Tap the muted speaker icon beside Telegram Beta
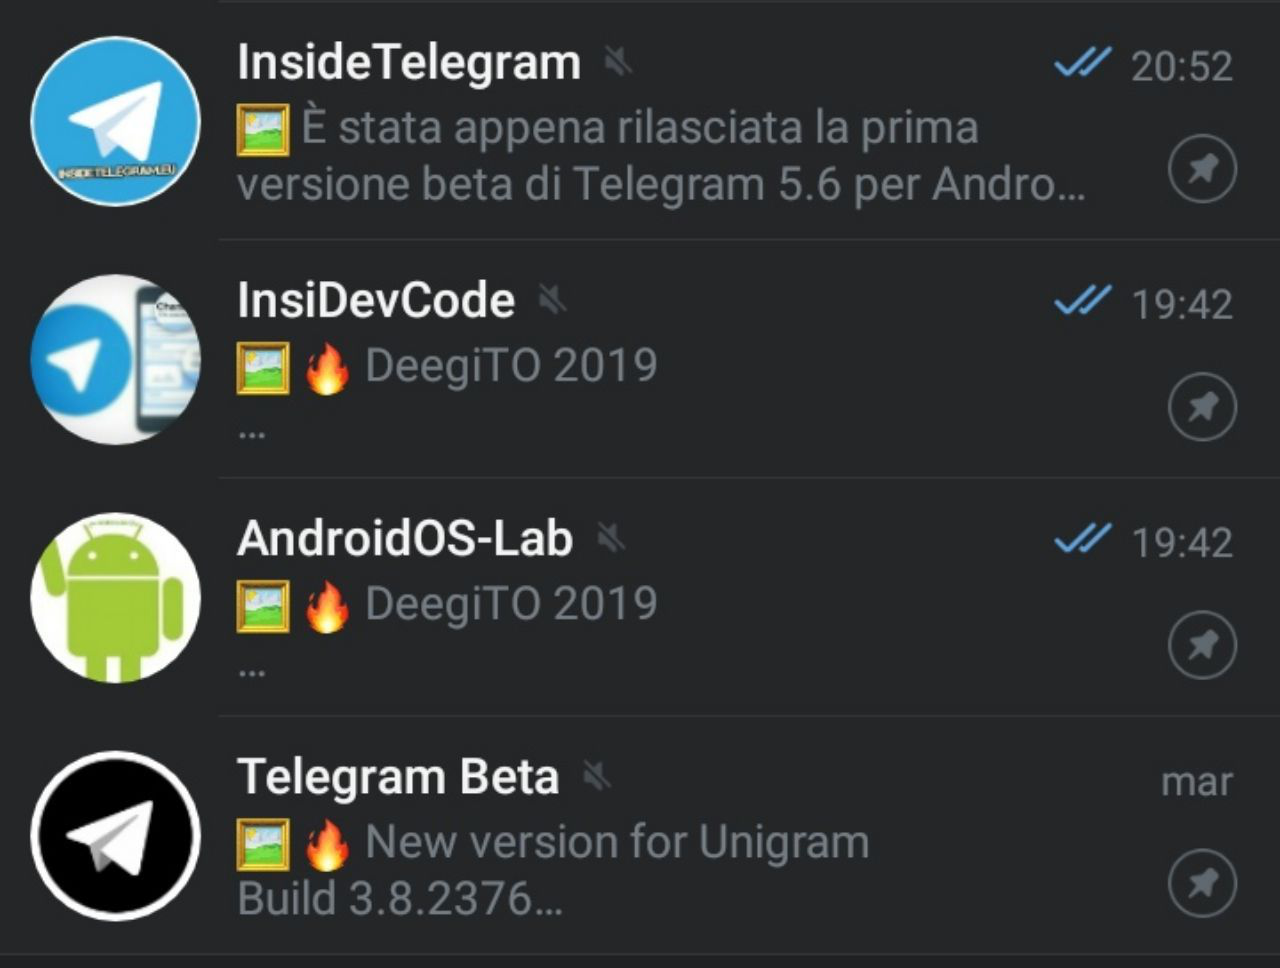This screenshot has width=1280, height=968. point(597,777)
